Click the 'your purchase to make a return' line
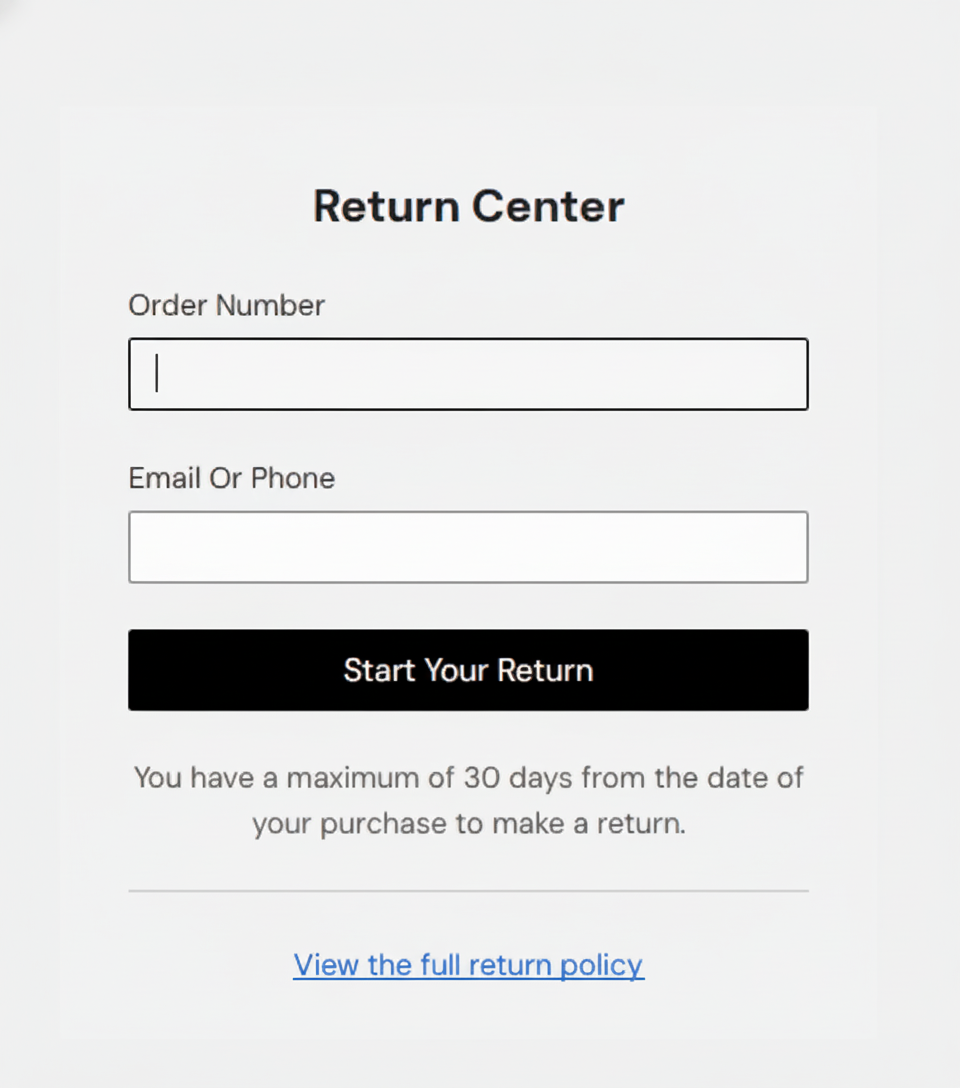This screenshot has height=1088, width=960. tap(468, 825)
